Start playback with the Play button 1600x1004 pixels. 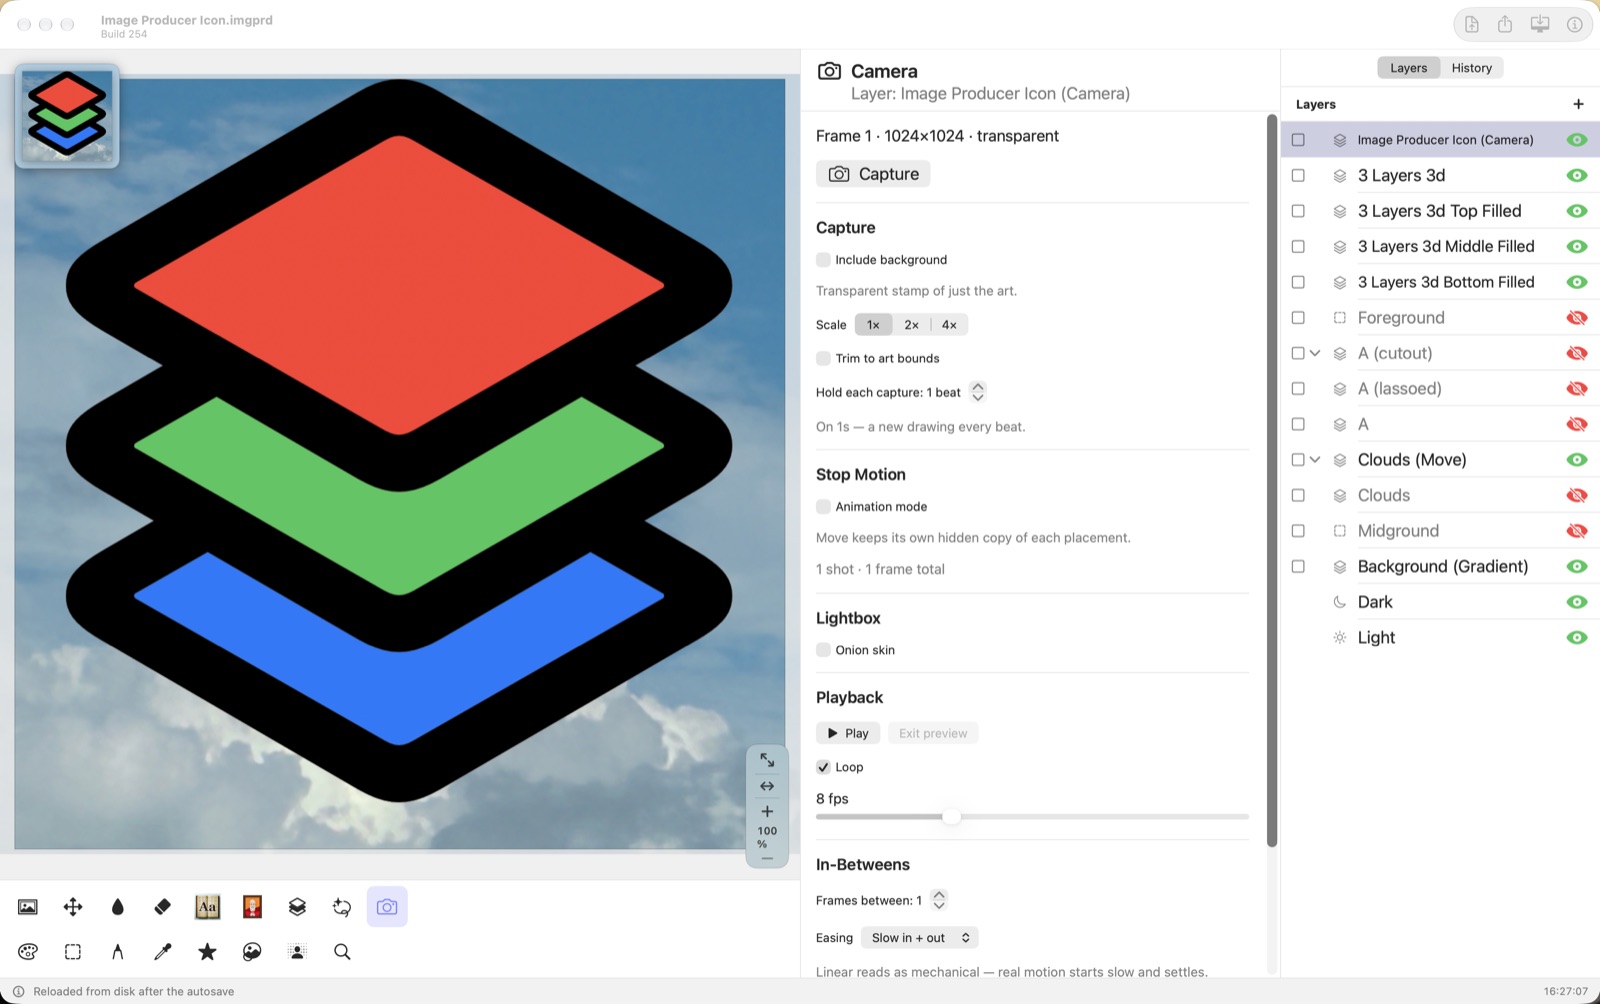[x=848, y=733]
